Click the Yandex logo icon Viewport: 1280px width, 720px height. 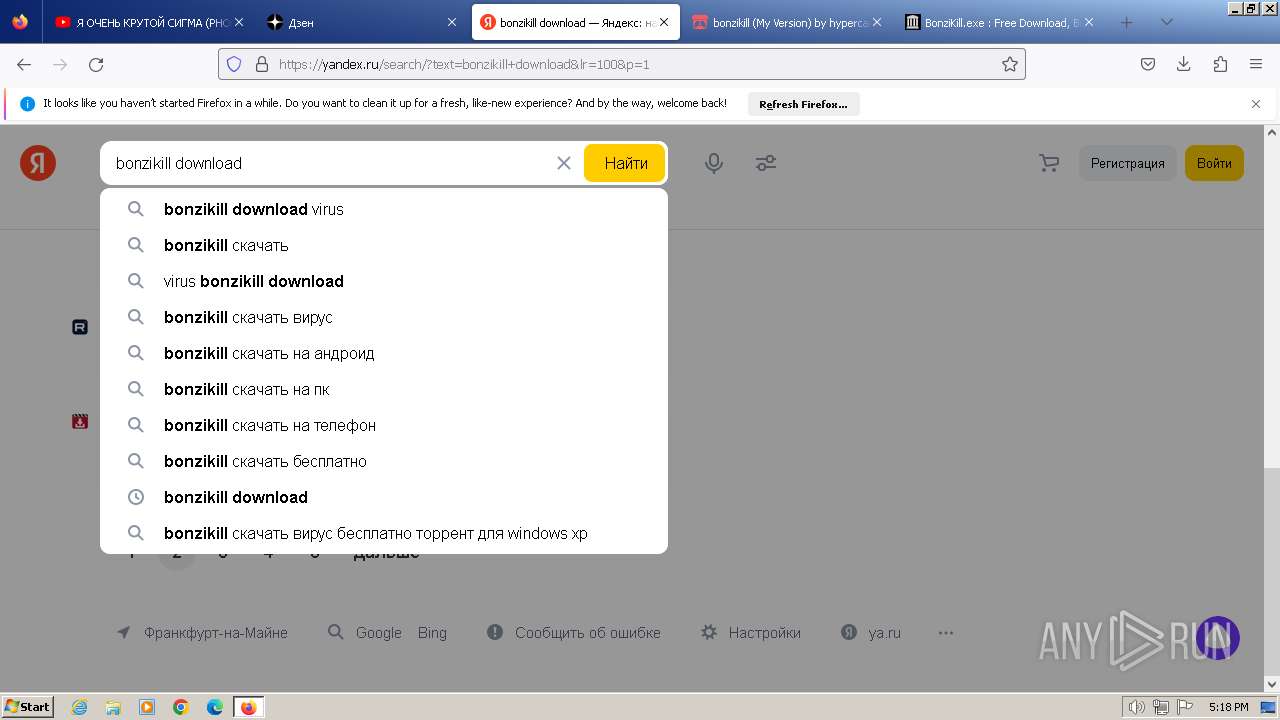(x=38, y=162)
